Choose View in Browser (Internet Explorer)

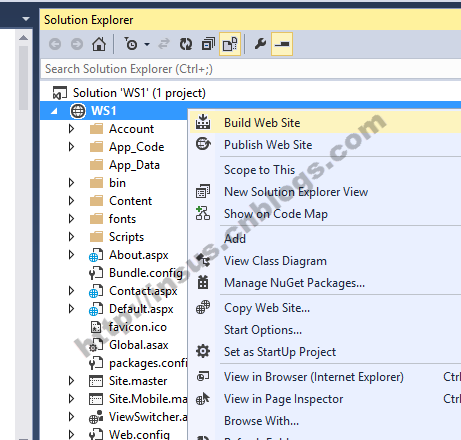[x=326, y=377]
